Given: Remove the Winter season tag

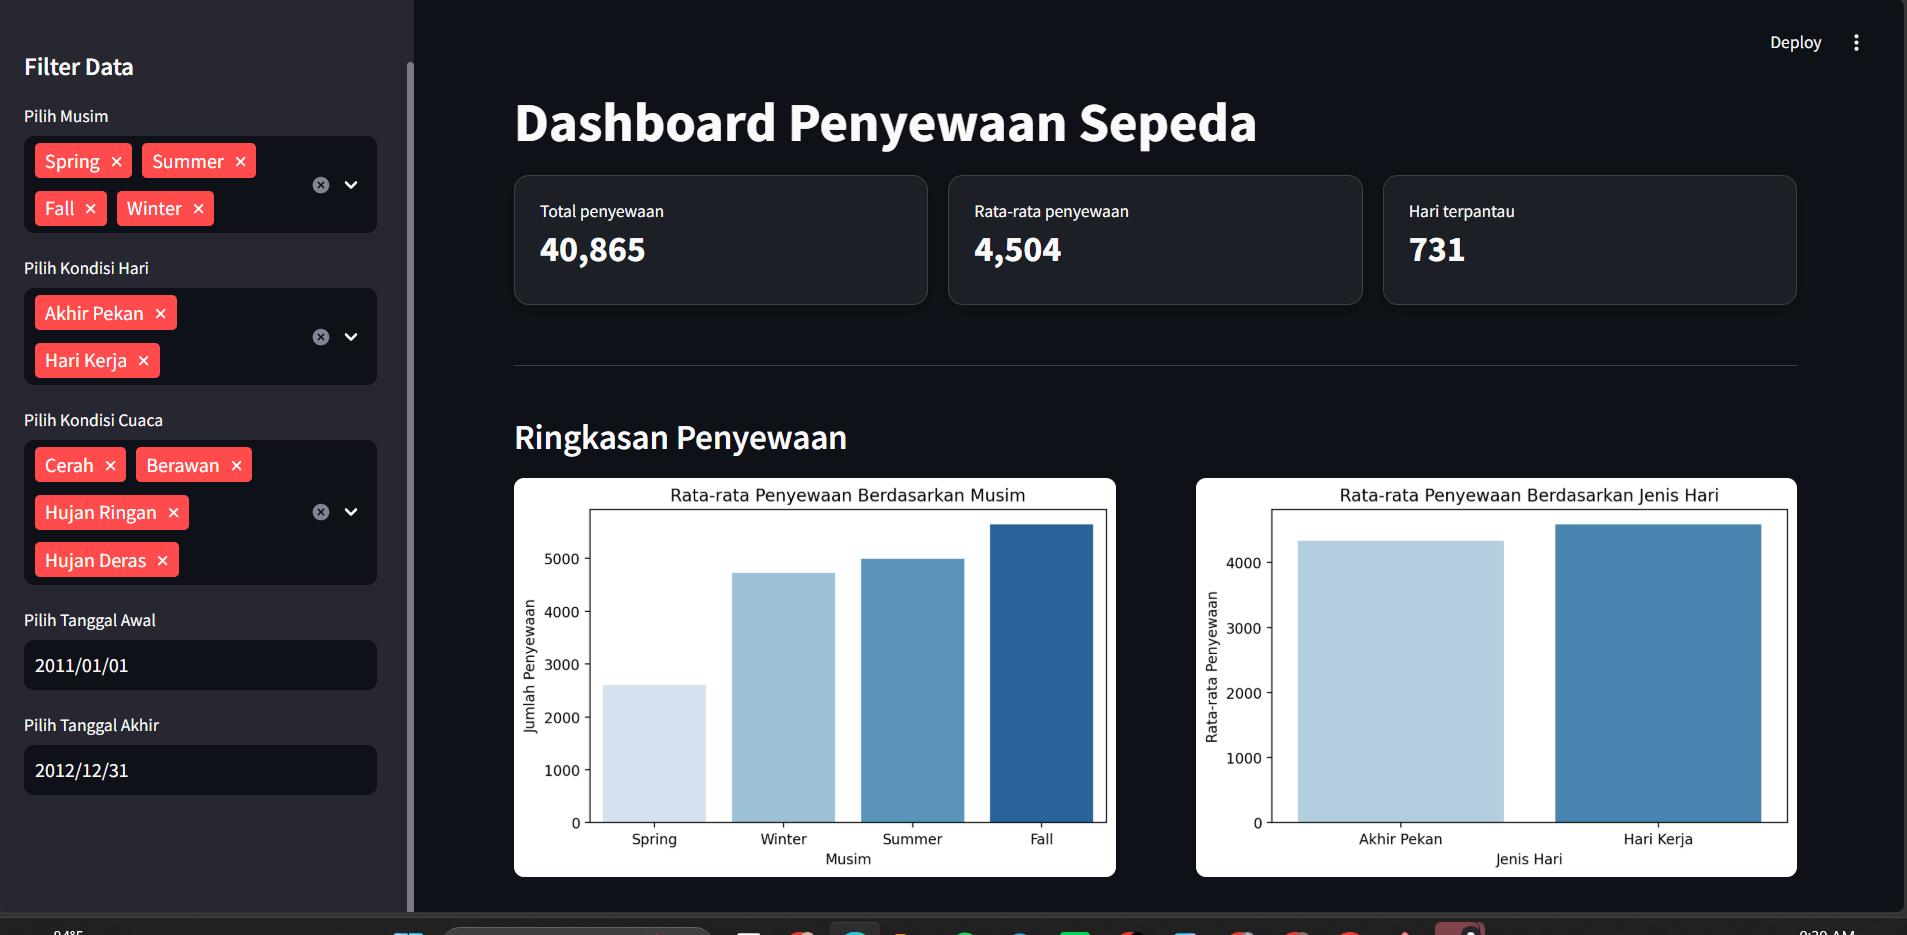Looking at the screenshot, I should point(198,209).
